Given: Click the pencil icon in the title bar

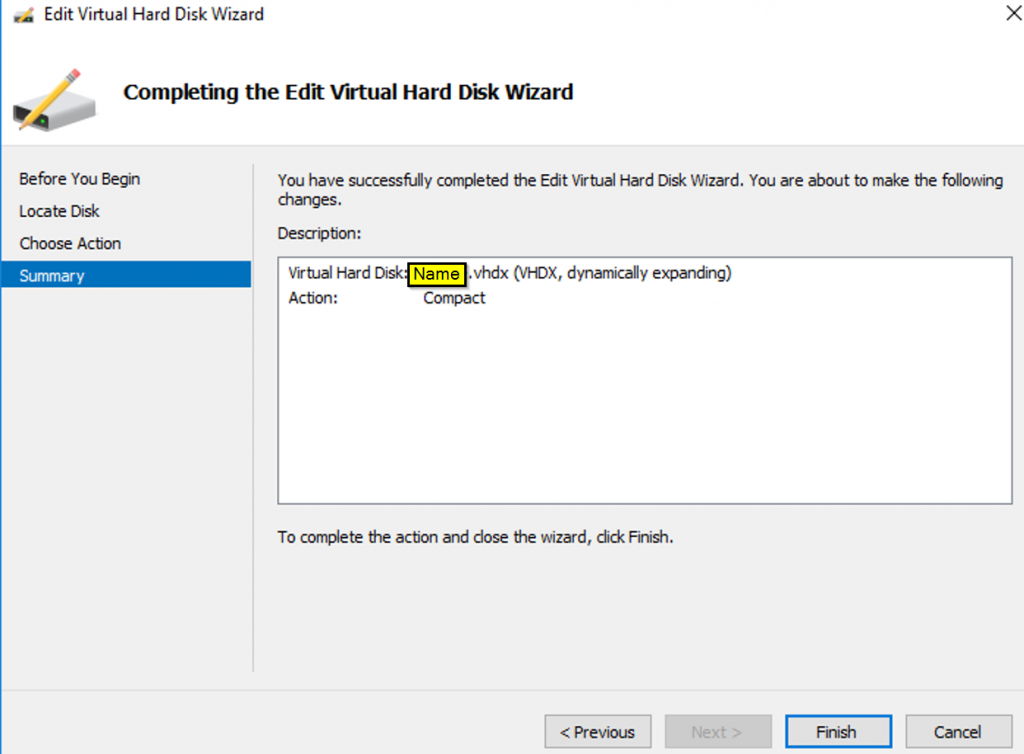Looking at the screenshot, I should (22, 15).
